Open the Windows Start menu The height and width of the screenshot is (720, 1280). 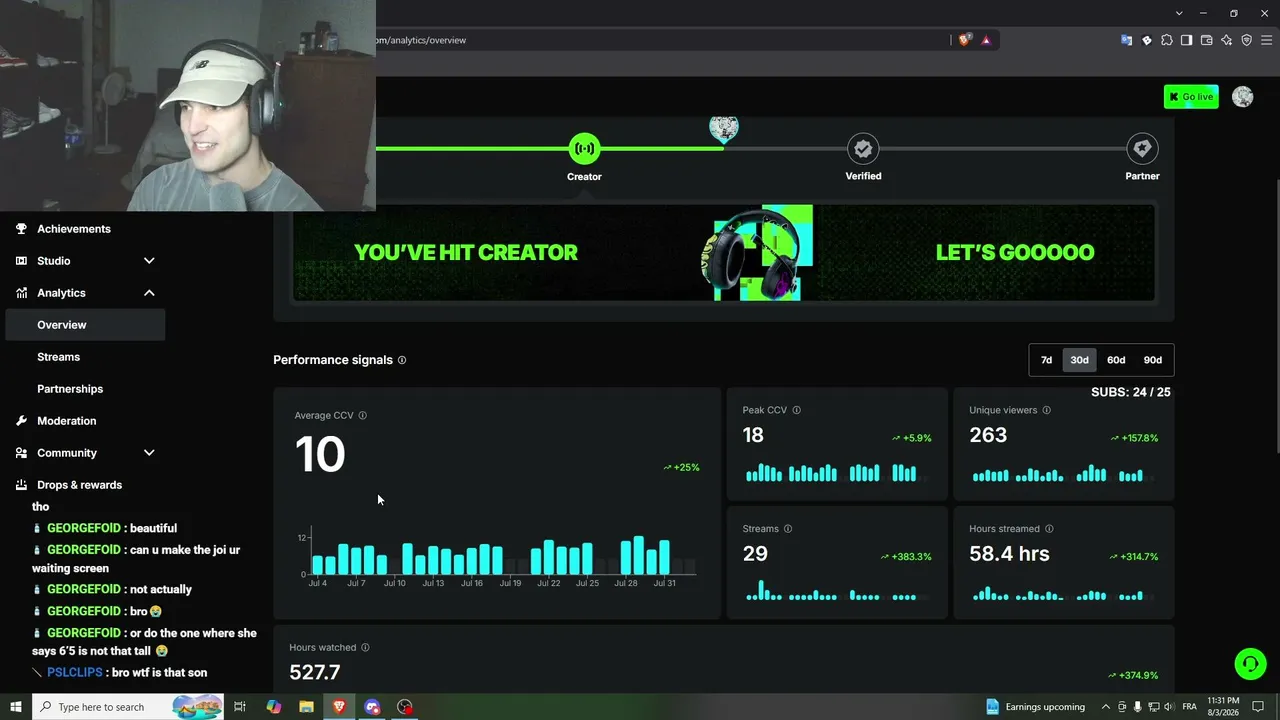(x=16, y=707)
